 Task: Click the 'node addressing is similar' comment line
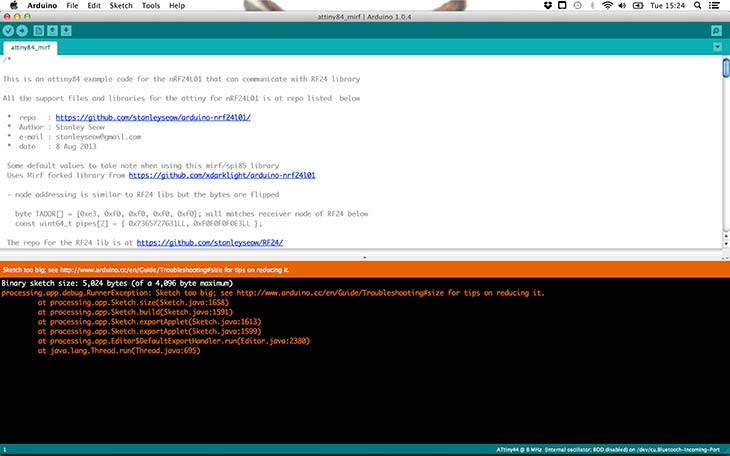coord(143,195)
